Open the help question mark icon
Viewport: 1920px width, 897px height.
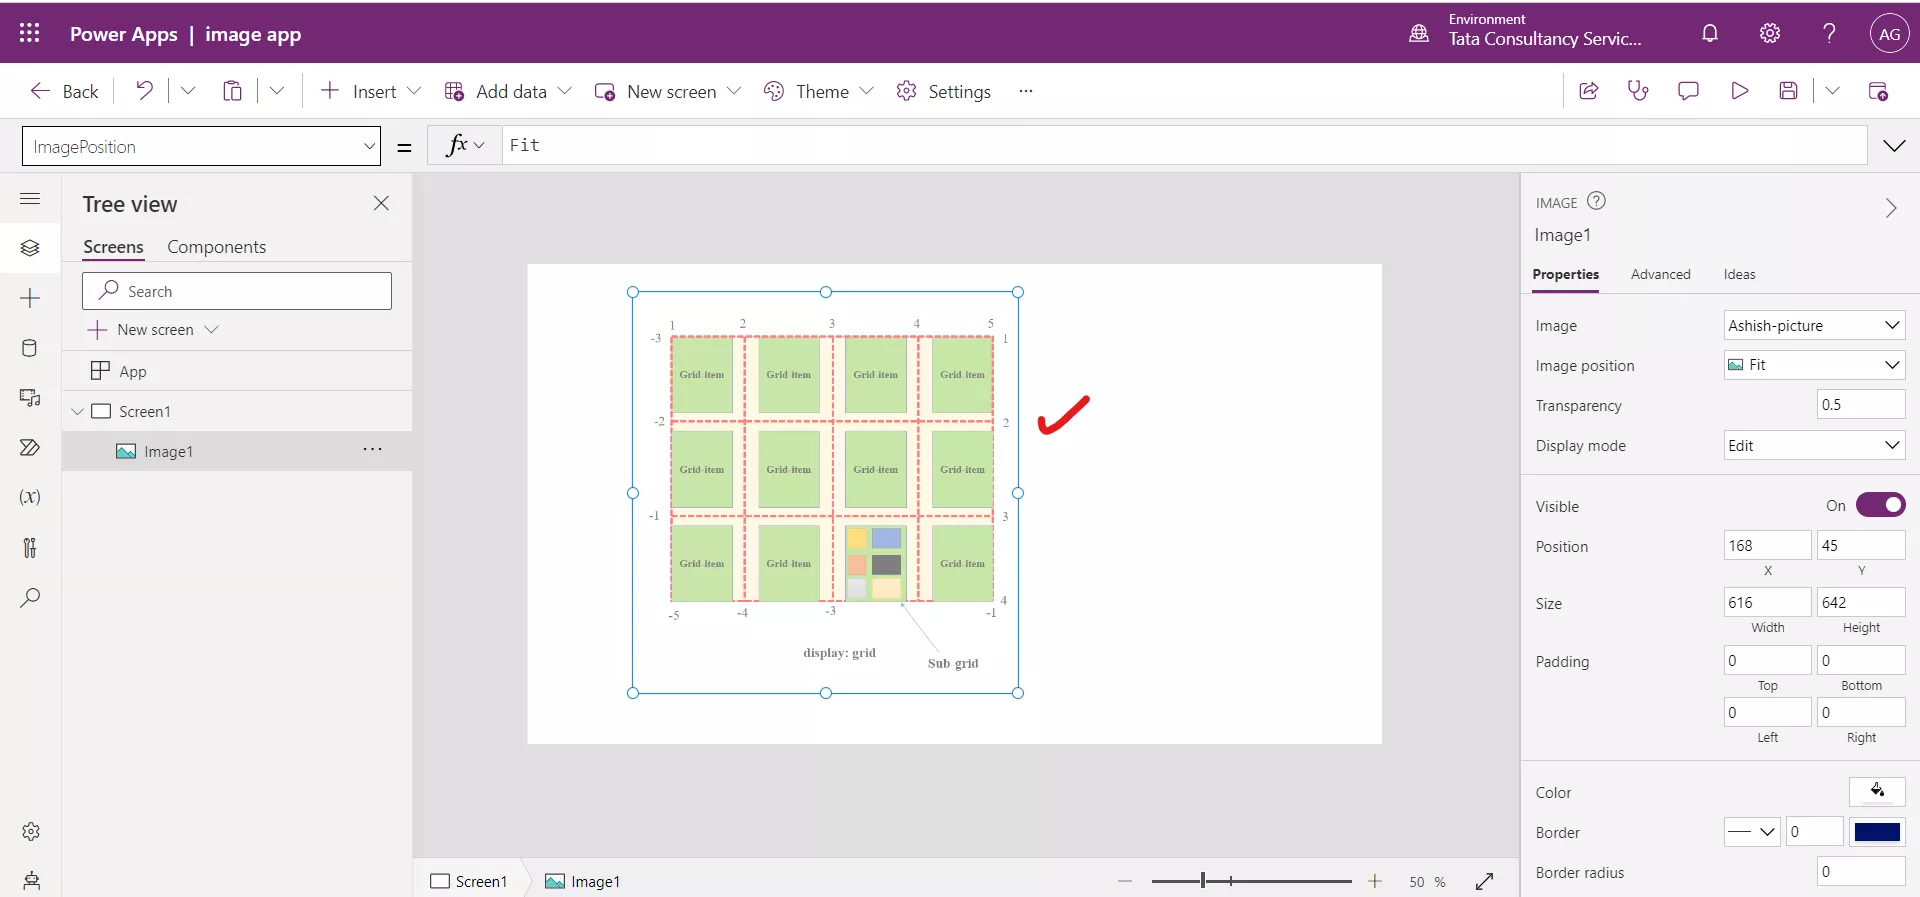(1829, 33)
